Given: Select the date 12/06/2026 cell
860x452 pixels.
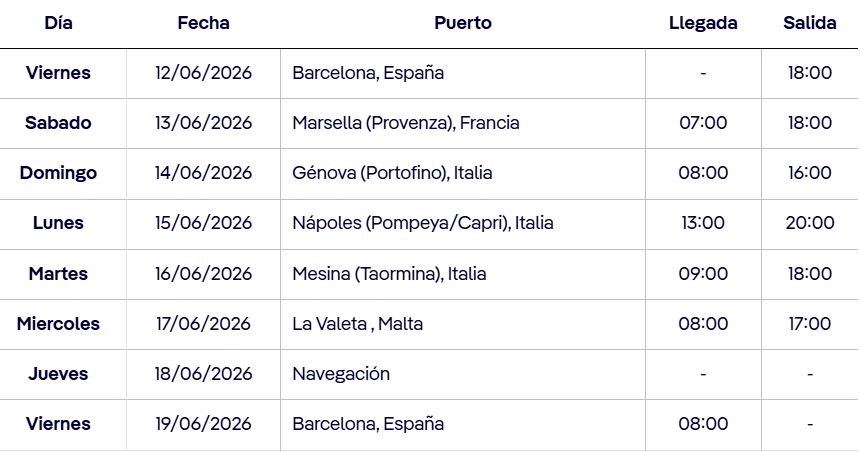Looking at the screenshot, I should (203, 73).
